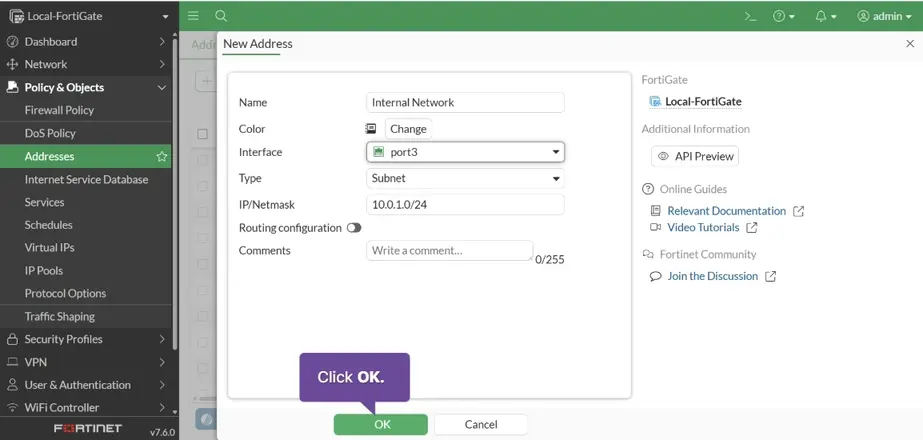Click the FORTINET logo in footer
The image size is (923, 440).
(x=88, y=428)
